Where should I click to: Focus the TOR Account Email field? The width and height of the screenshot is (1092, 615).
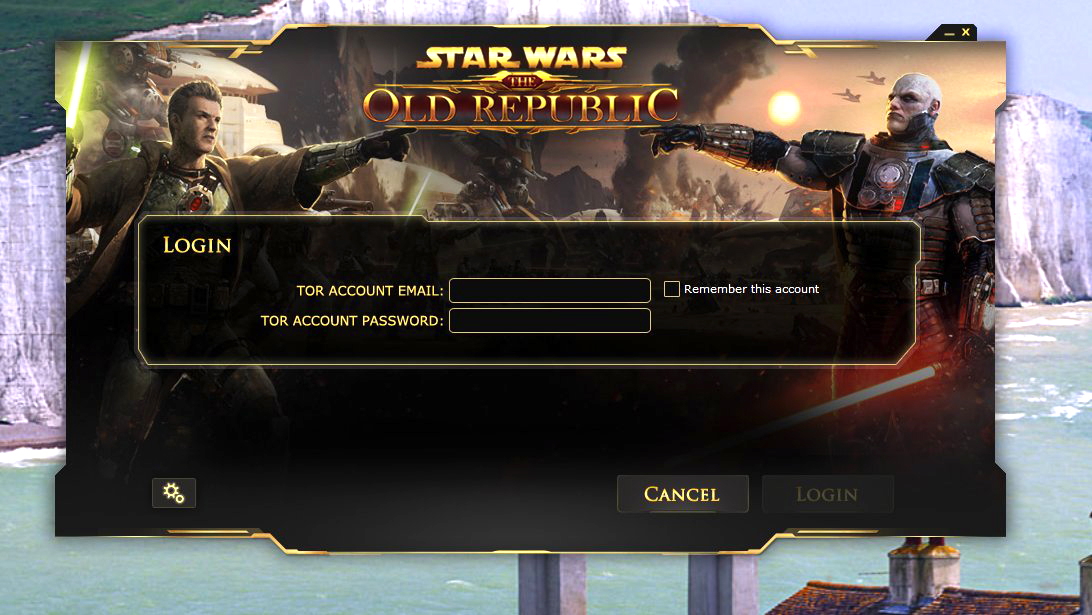pos(550,290)
